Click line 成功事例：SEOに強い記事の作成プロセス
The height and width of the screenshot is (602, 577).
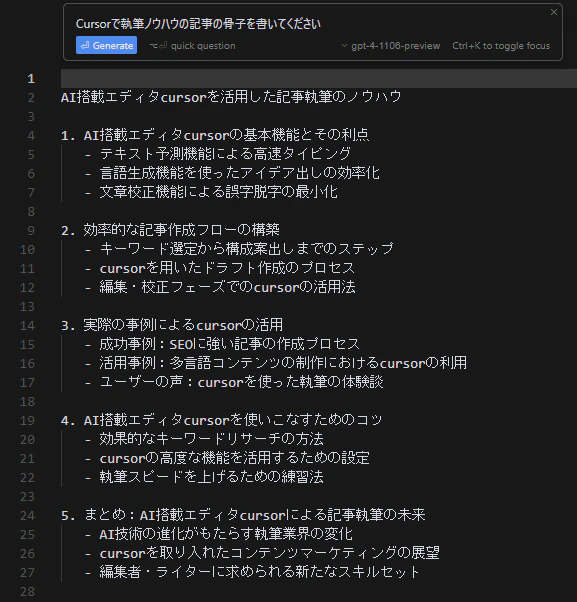230,344
